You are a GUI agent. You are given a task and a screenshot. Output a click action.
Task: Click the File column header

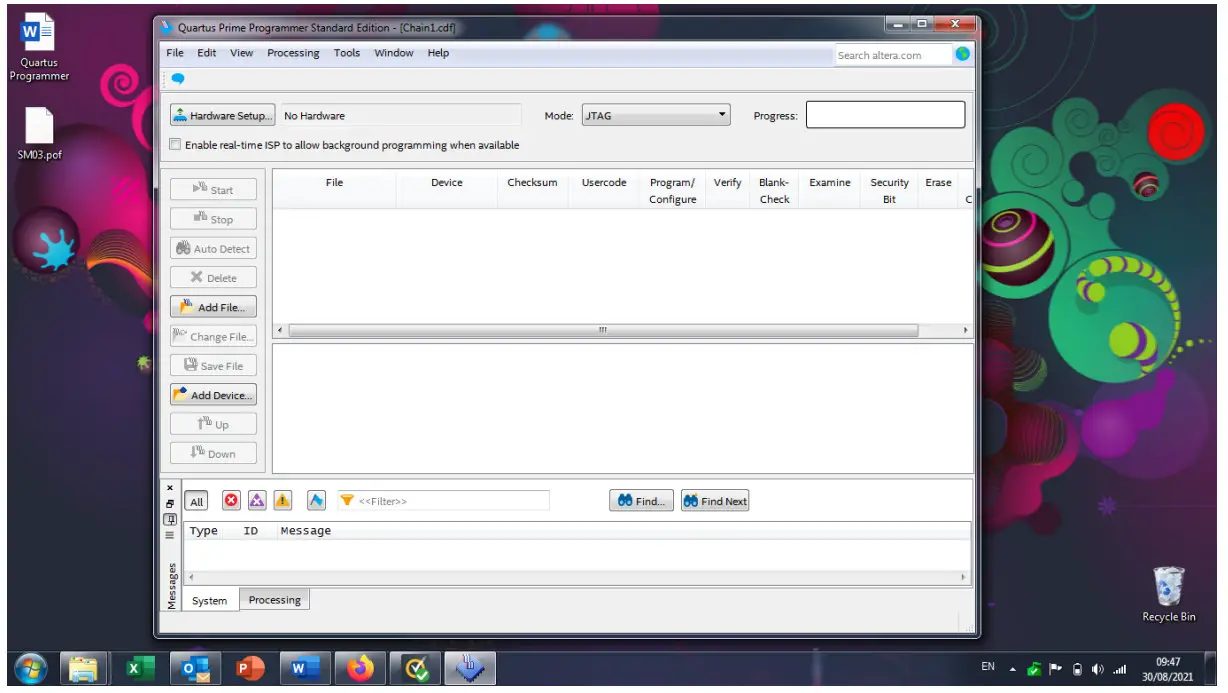click(335, 190)
